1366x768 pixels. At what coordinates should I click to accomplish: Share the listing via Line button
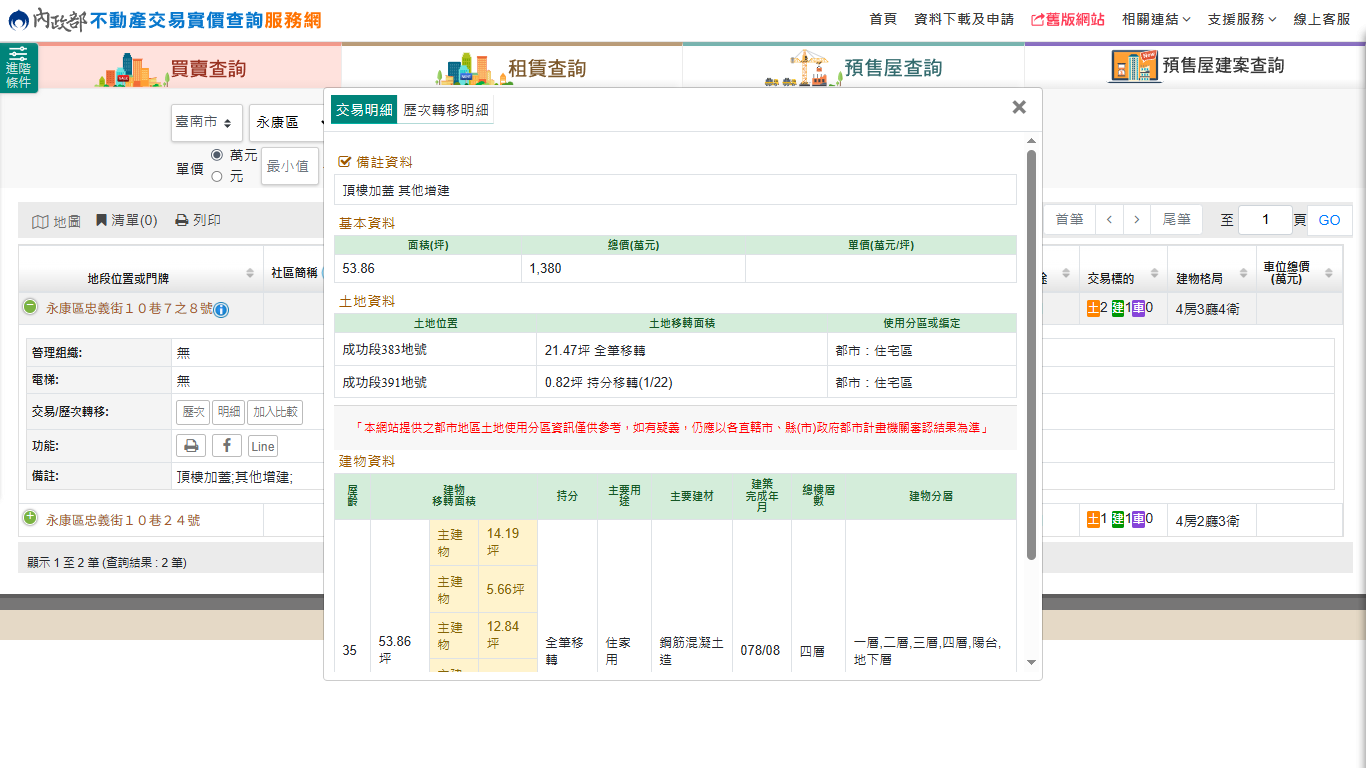[262, 447]
